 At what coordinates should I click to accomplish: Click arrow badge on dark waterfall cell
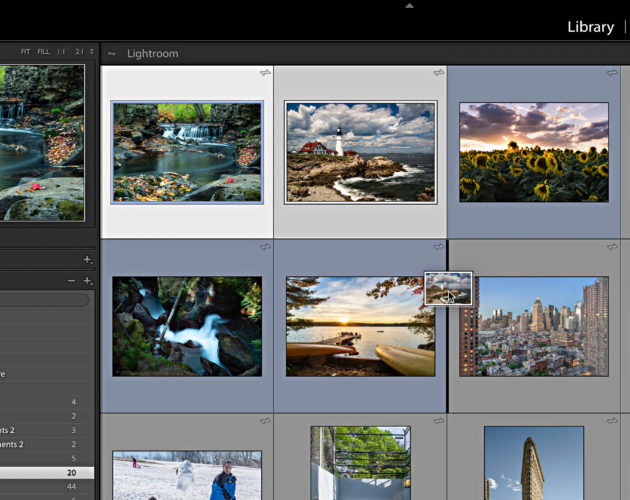coord(265,247)
